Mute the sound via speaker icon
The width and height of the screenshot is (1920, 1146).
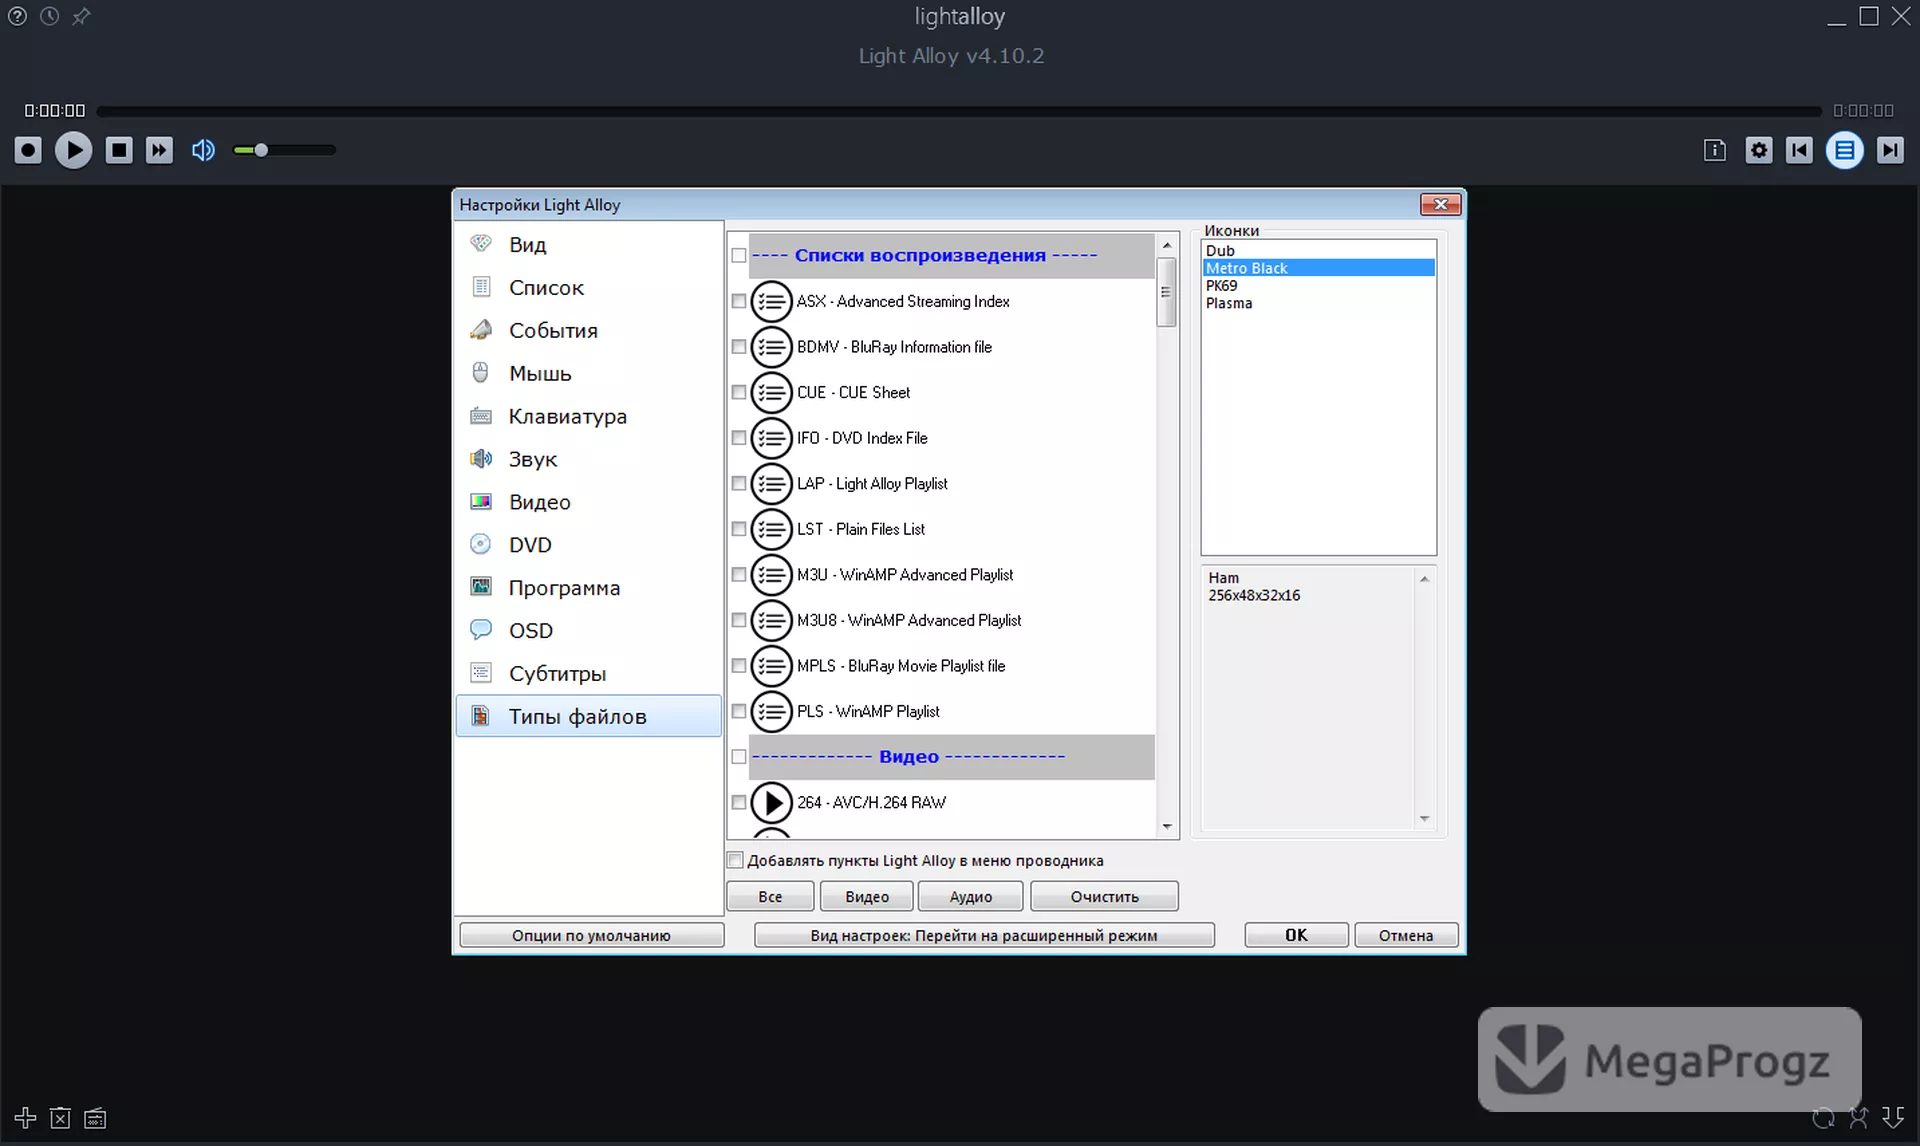click(203, 150)
